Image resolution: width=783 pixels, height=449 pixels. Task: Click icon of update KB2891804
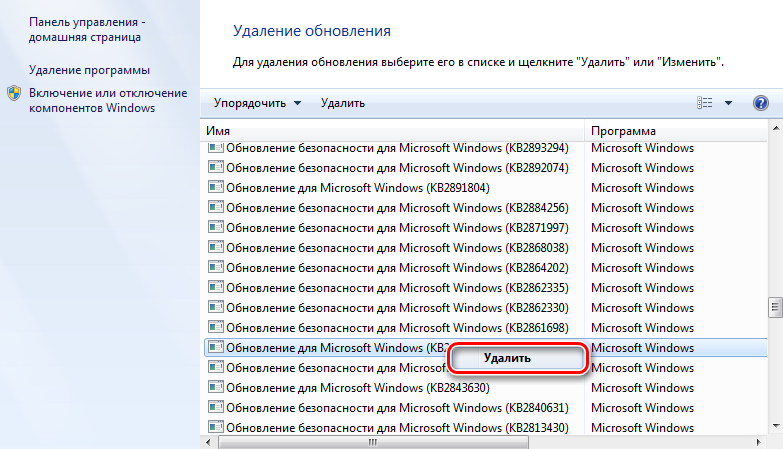coord(215,188)
